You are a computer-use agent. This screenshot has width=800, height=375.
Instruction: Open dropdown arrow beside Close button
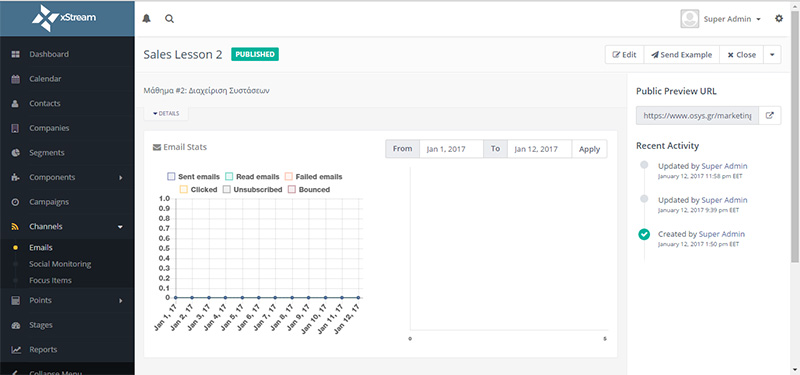point(772,55)
